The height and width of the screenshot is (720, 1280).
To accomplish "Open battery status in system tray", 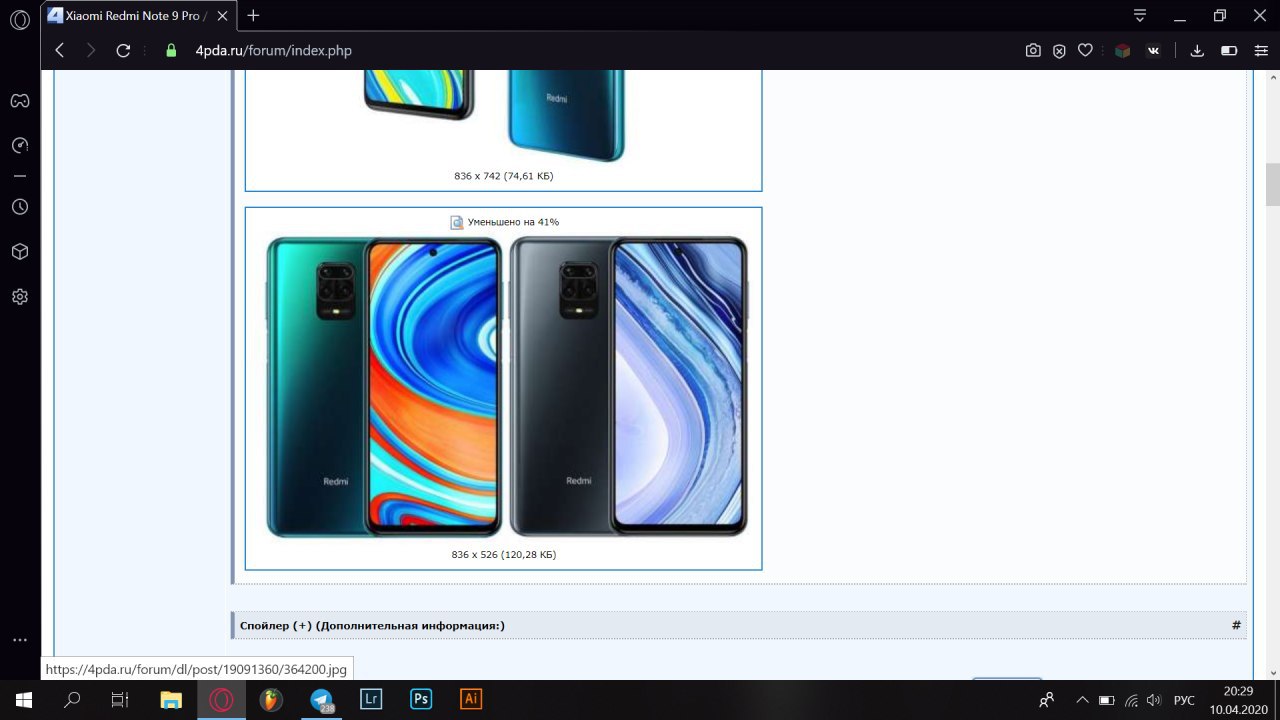I will [x=1107, y=700].
